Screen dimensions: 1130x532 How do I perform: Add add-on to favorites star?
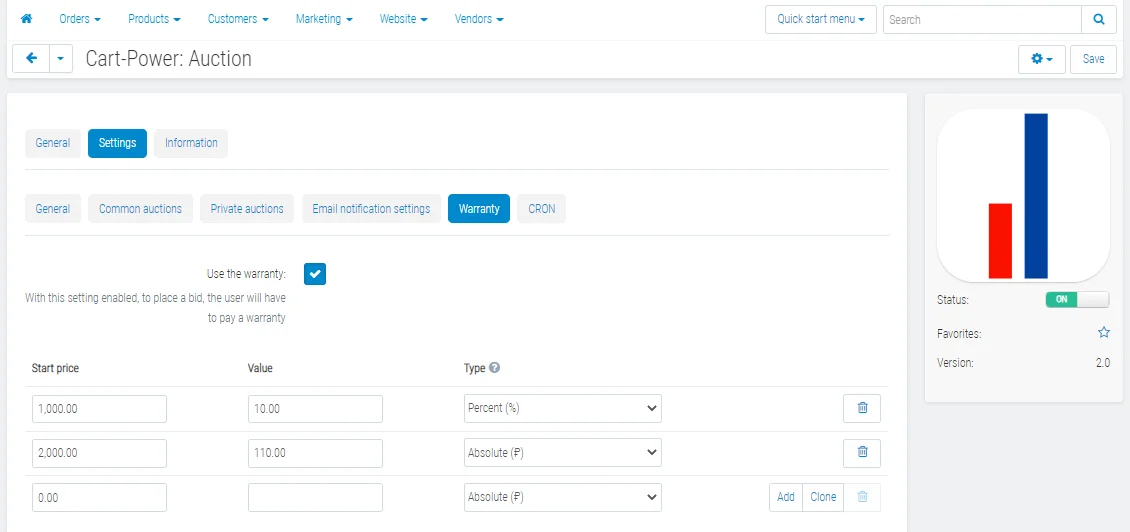coord(1103,333)
